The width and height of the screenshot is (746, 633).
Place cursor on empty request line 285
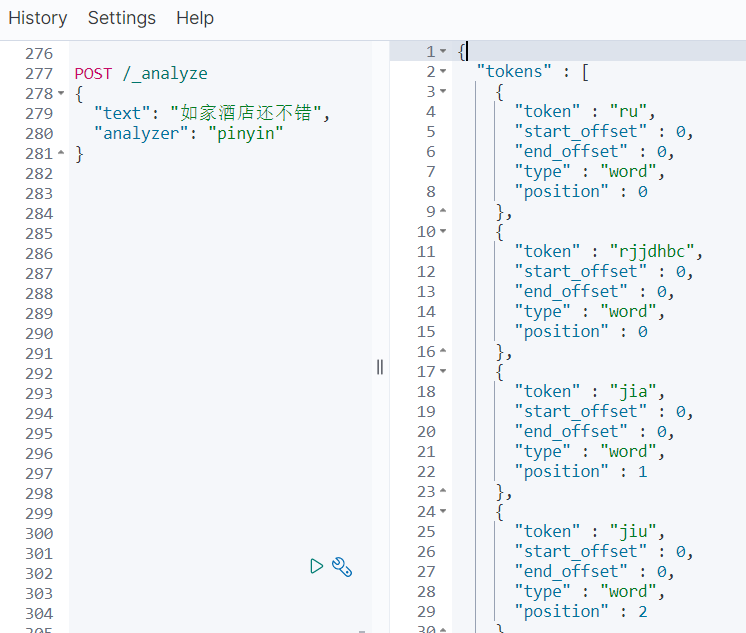219,233
